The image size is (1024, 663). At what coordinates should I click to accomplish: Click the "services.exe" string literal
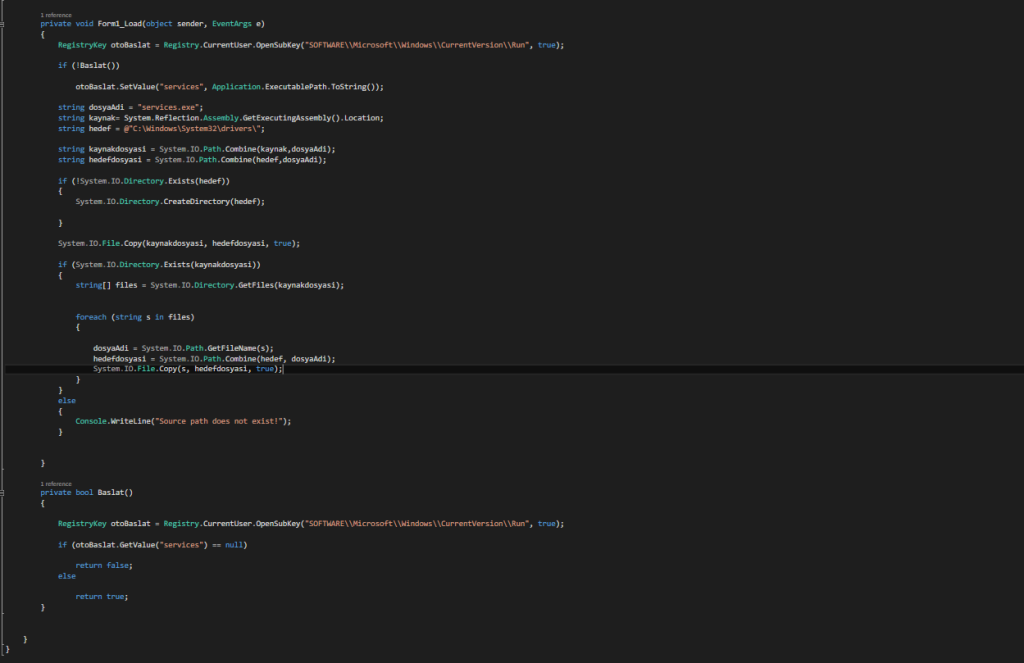170,108
